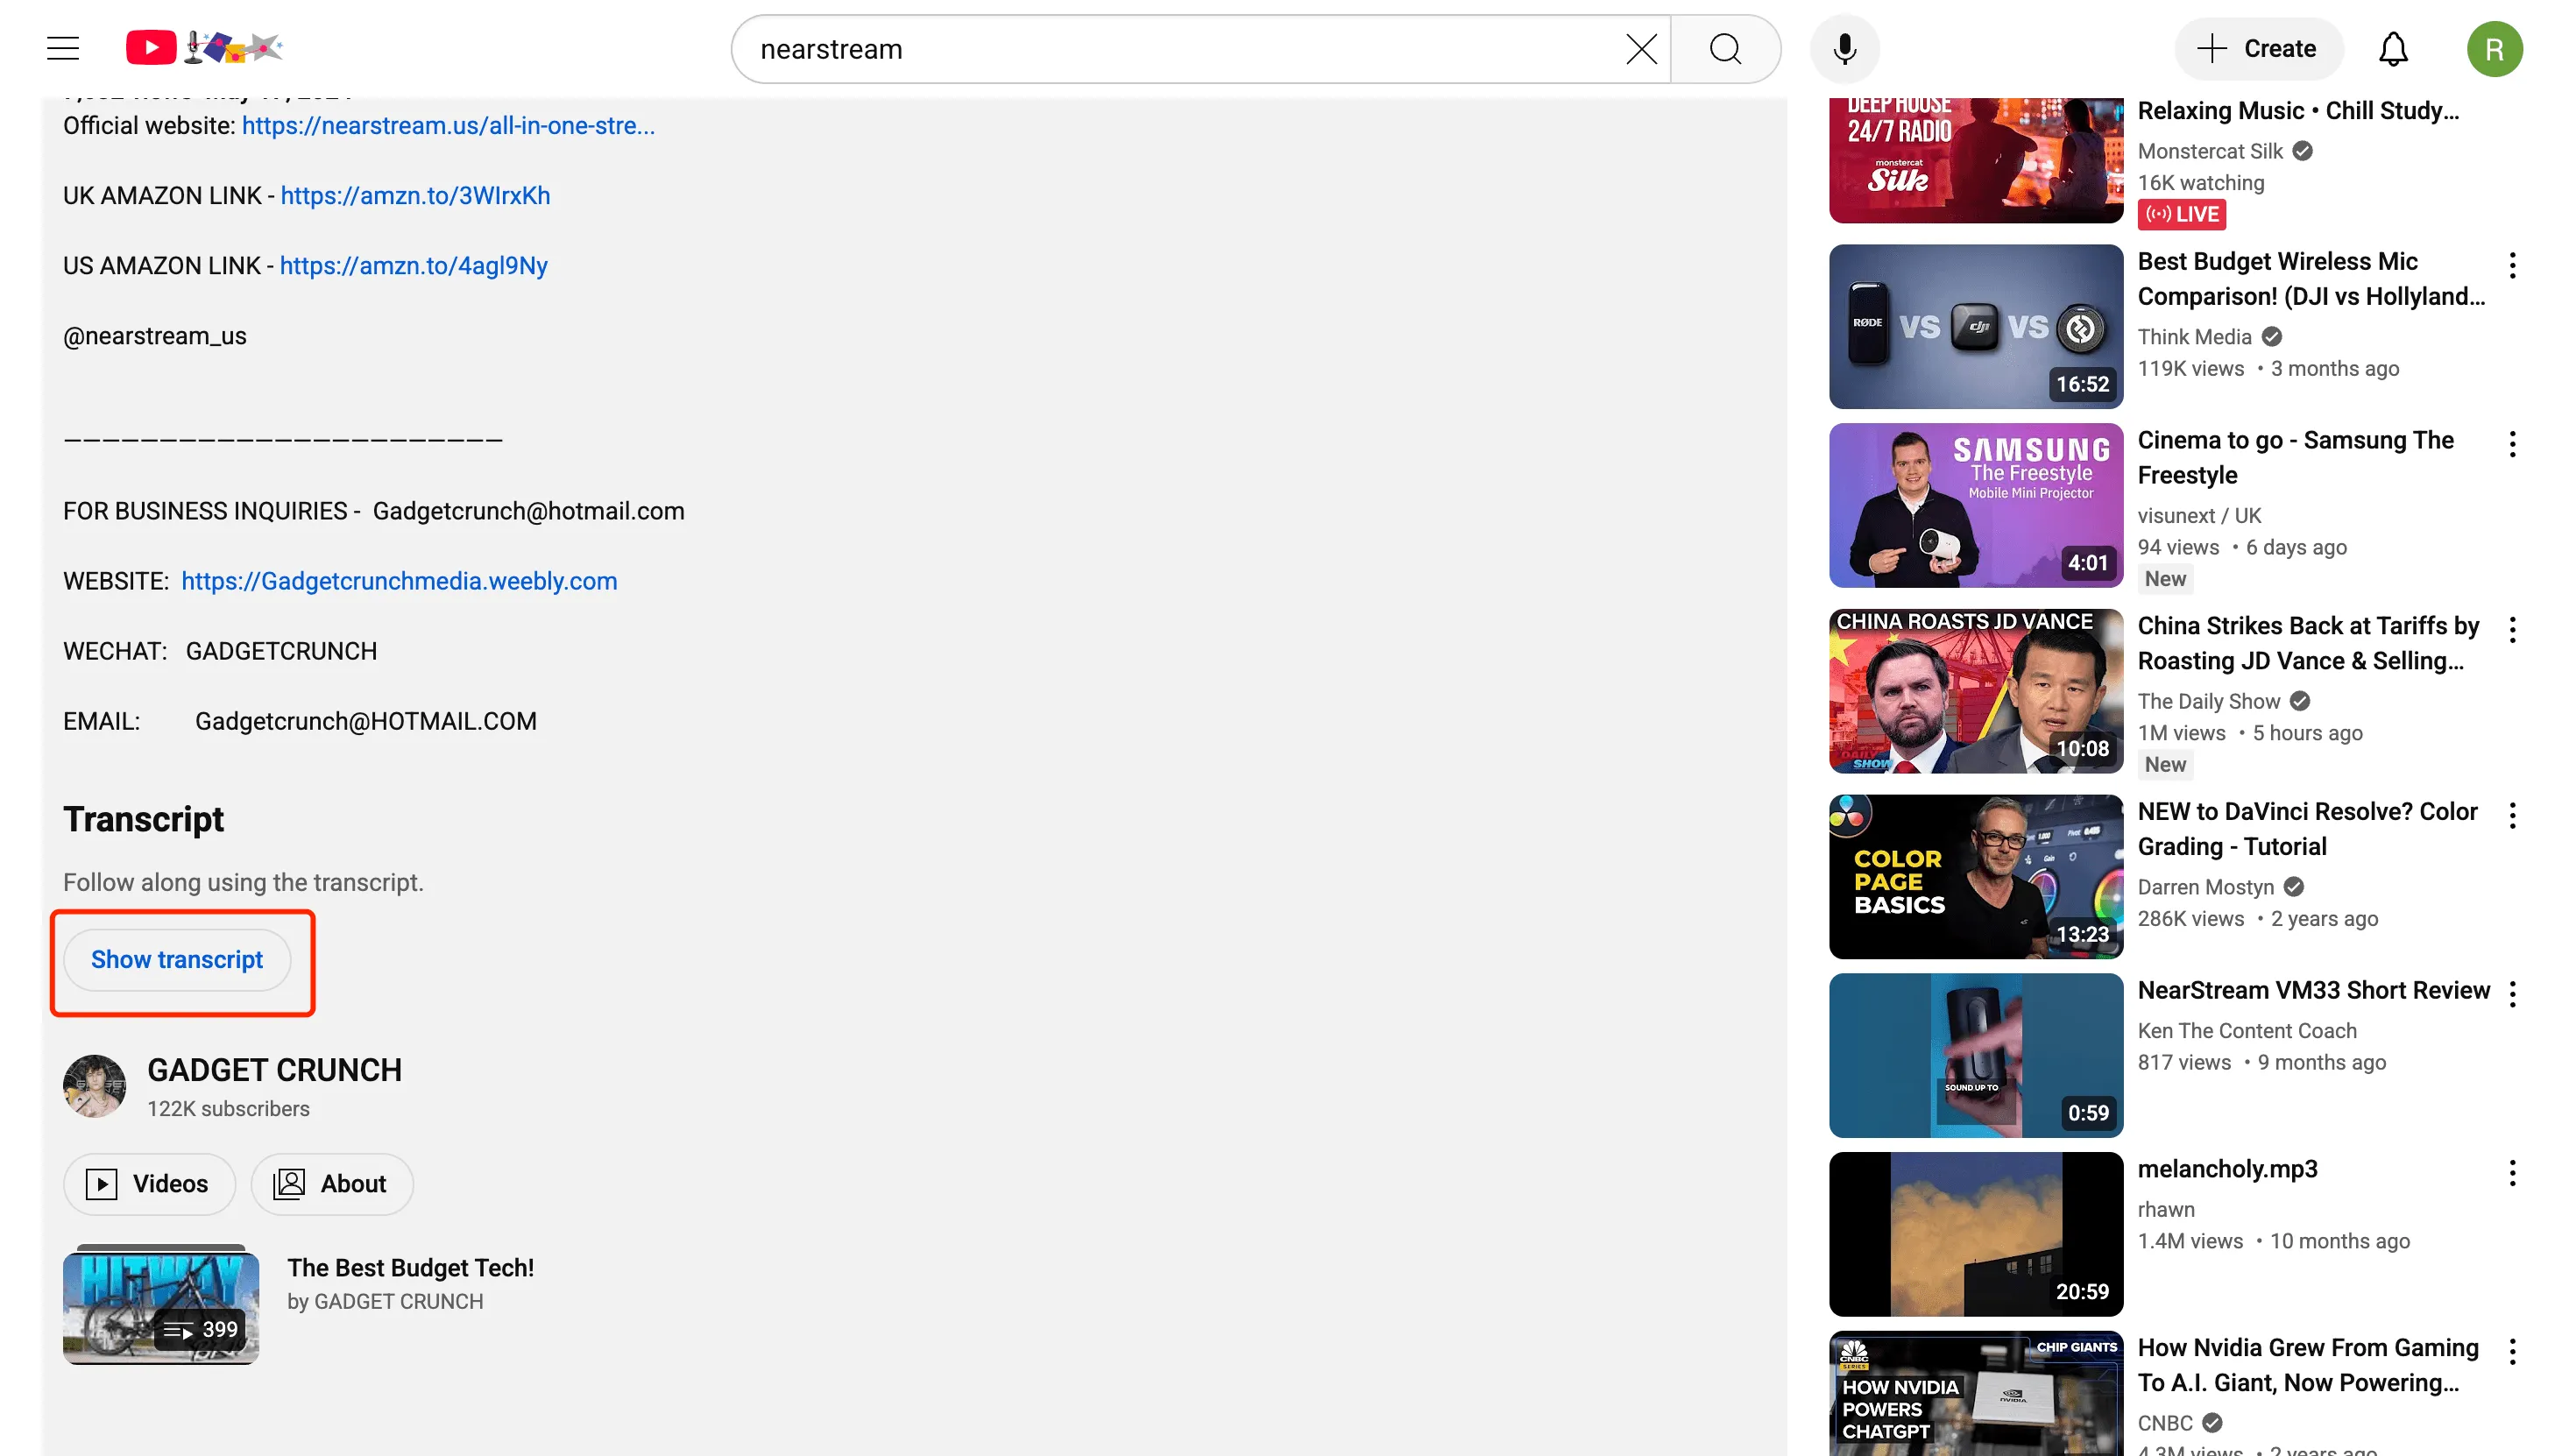This screenshot has width=2576, height=1456.
Task: Open the notifications bell
Action: click(2392, 48)
